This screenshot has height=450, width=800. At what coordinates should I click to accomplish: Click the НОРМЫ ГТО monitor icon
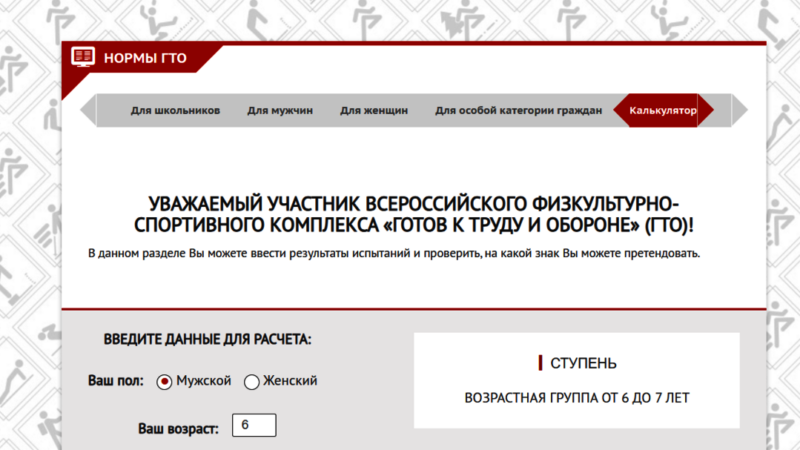pyautogui.click(x=83, y=57)
